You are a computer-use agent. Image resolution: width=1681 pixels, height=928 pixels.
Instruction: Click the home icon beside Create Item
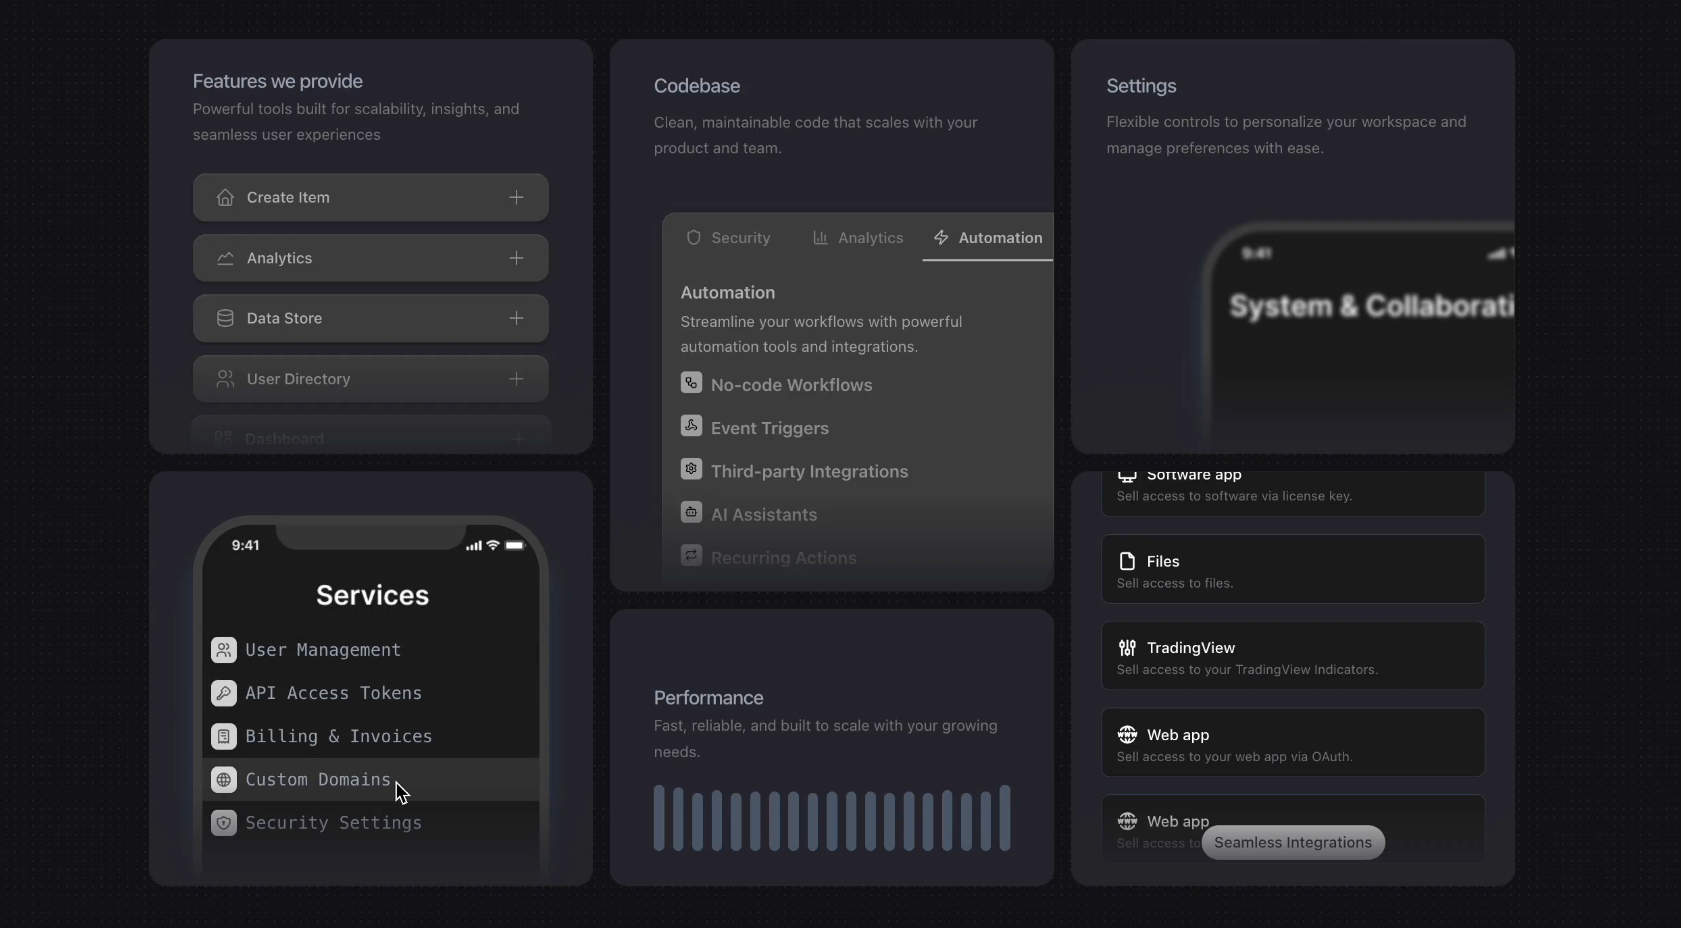click(225, 197)
